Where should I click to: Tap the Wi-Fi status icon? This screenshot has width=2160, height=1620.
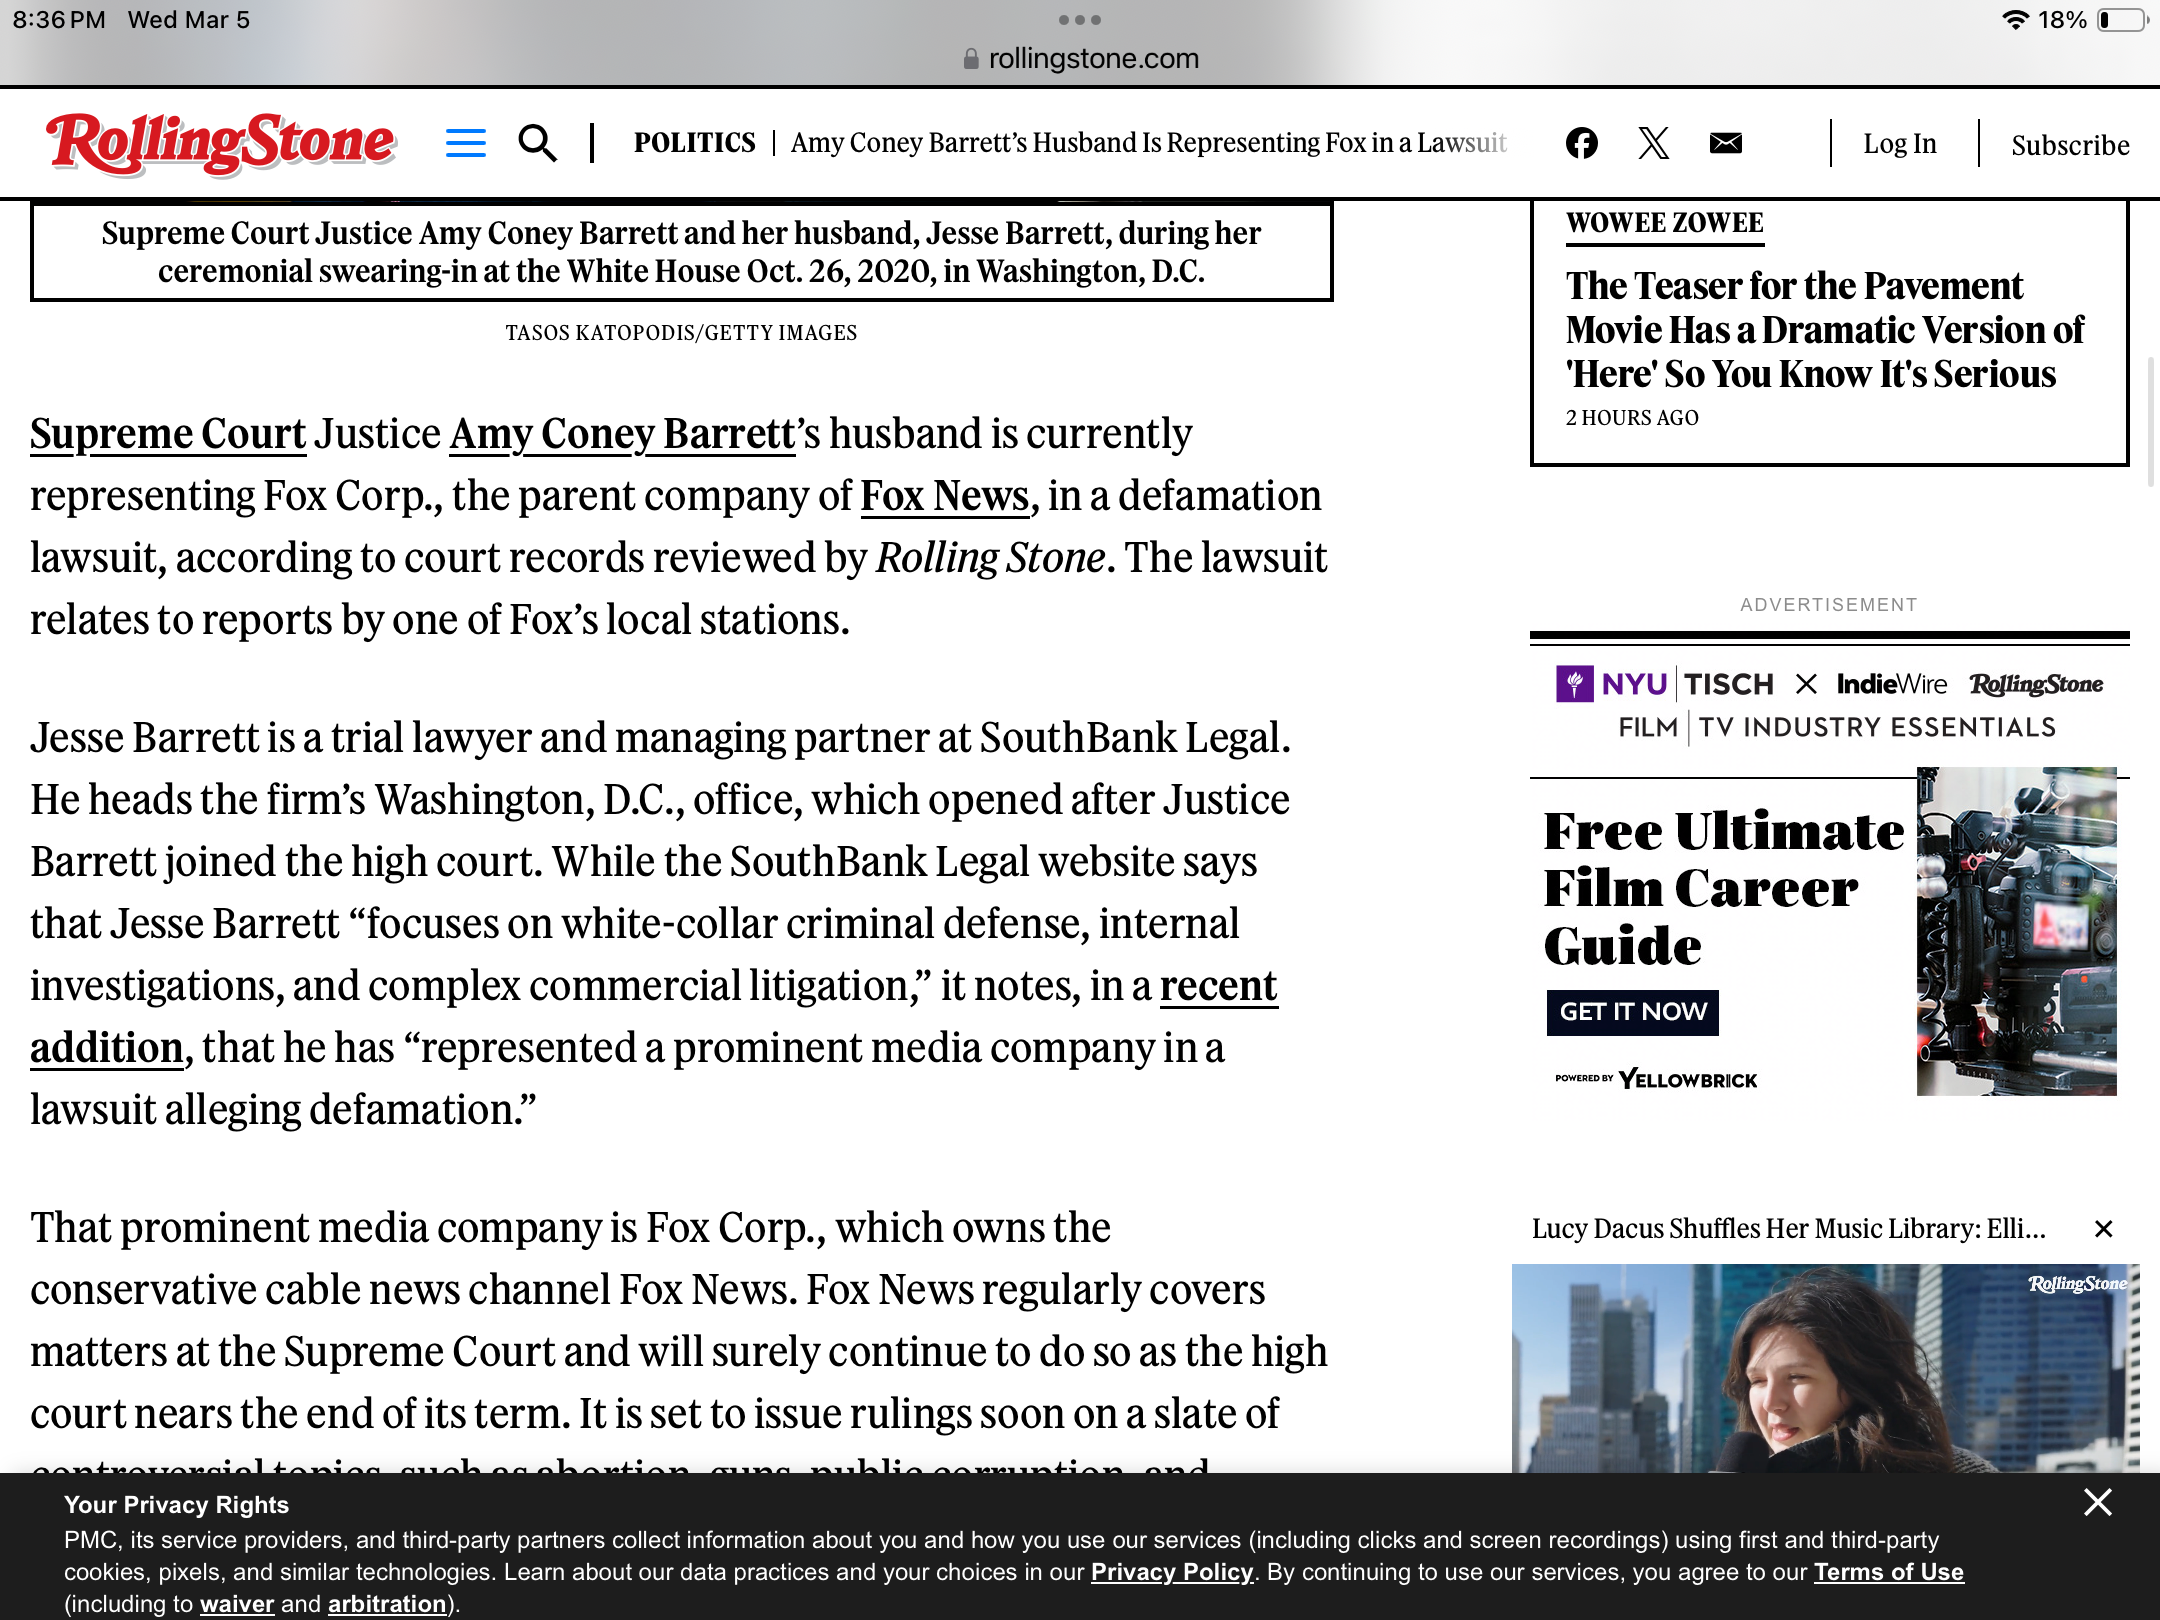(x=2015, y=20)
